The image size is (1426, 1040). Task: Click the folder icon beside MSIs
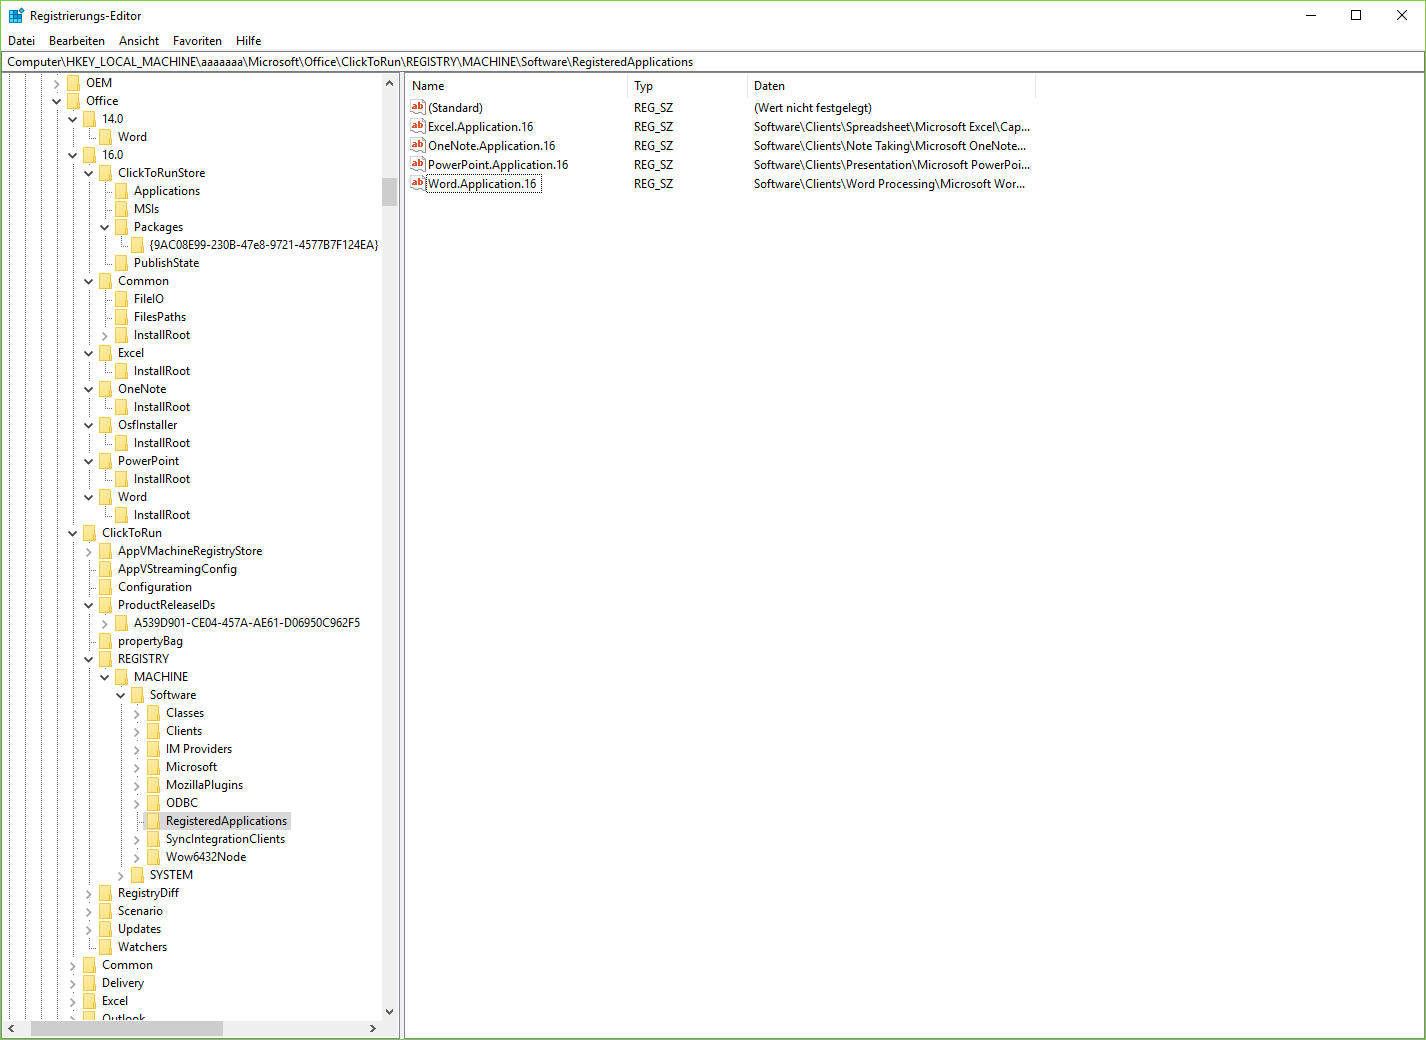click(121, 209)
